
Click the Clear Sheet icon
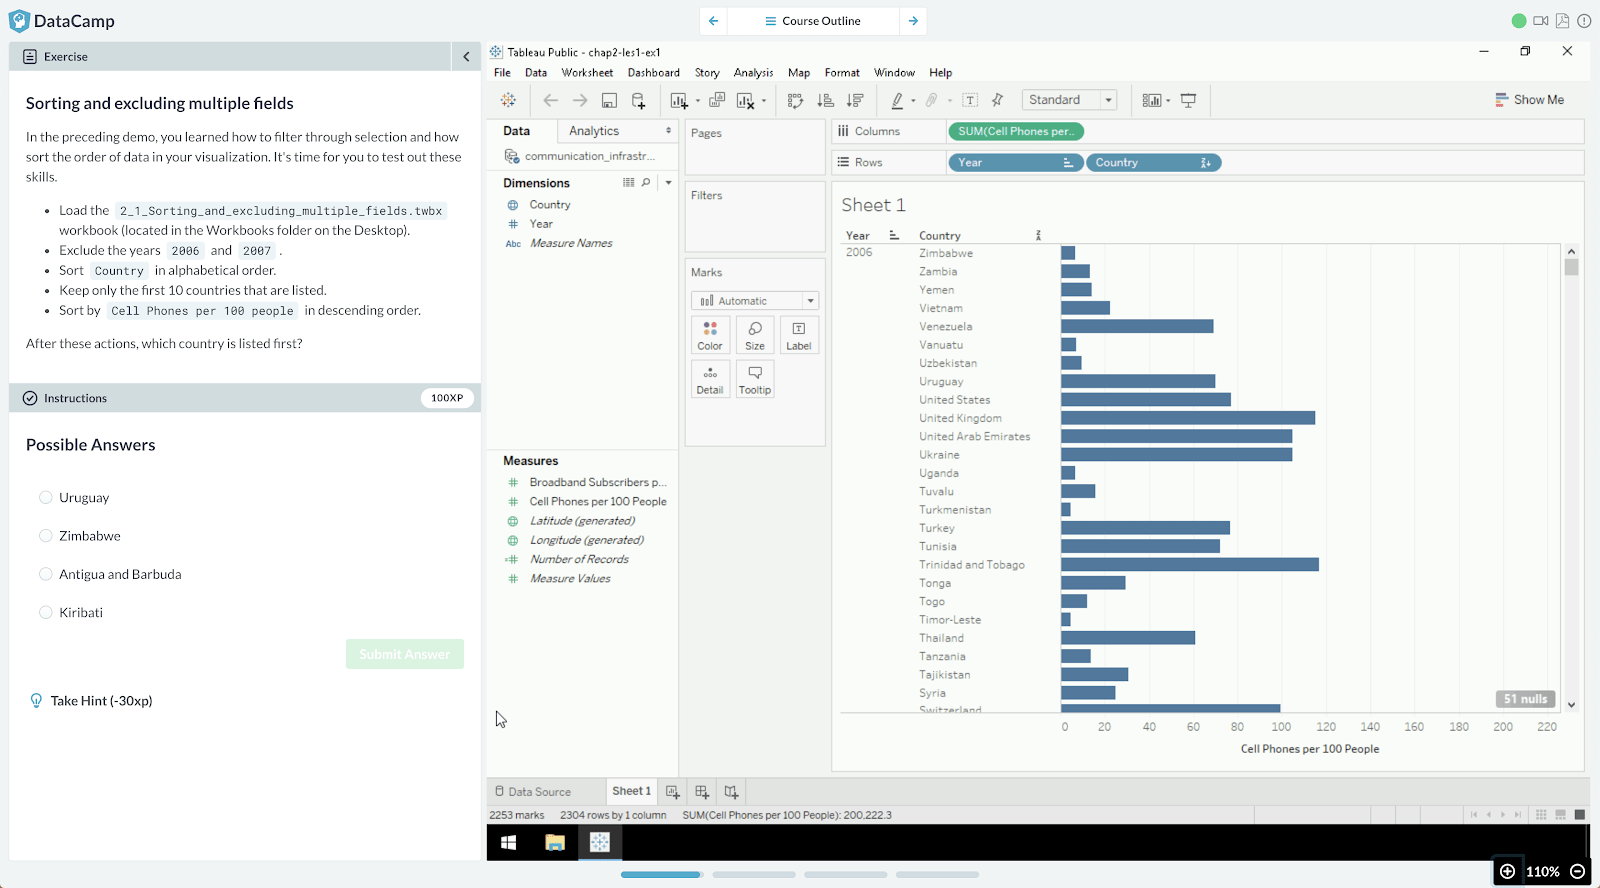745,100
